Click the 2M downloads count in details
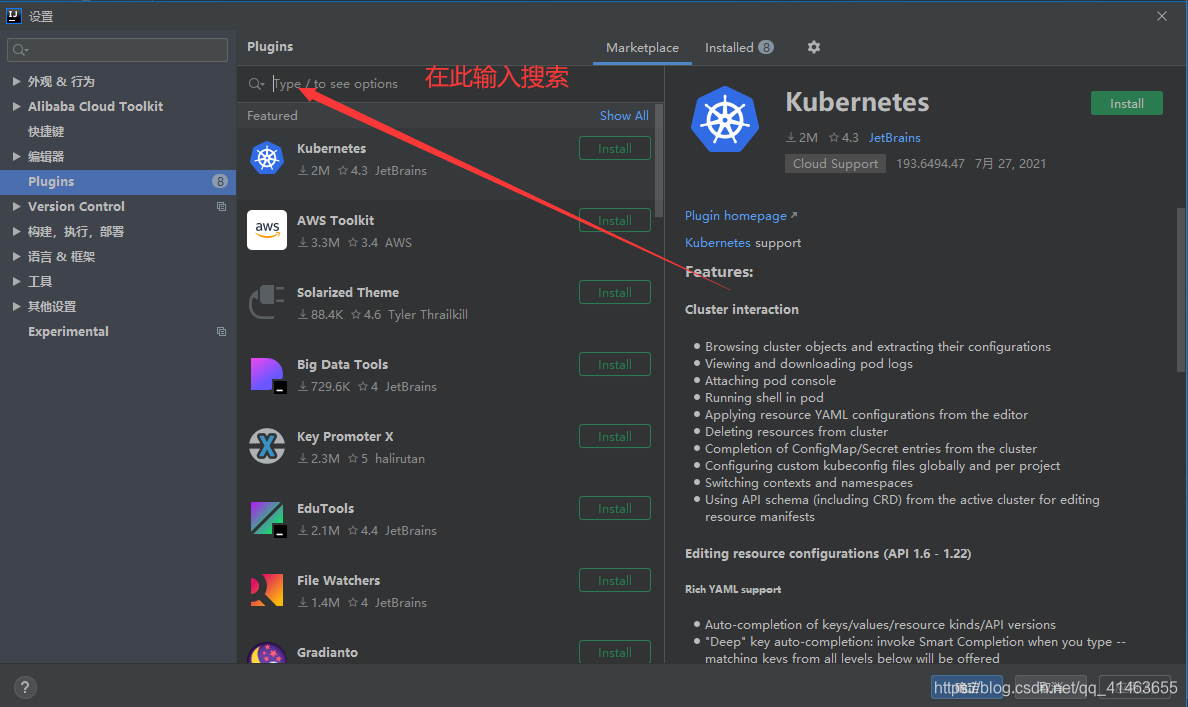Image resolution: width=1188 pixels, height=707 pixels. (x=802, y=137)
